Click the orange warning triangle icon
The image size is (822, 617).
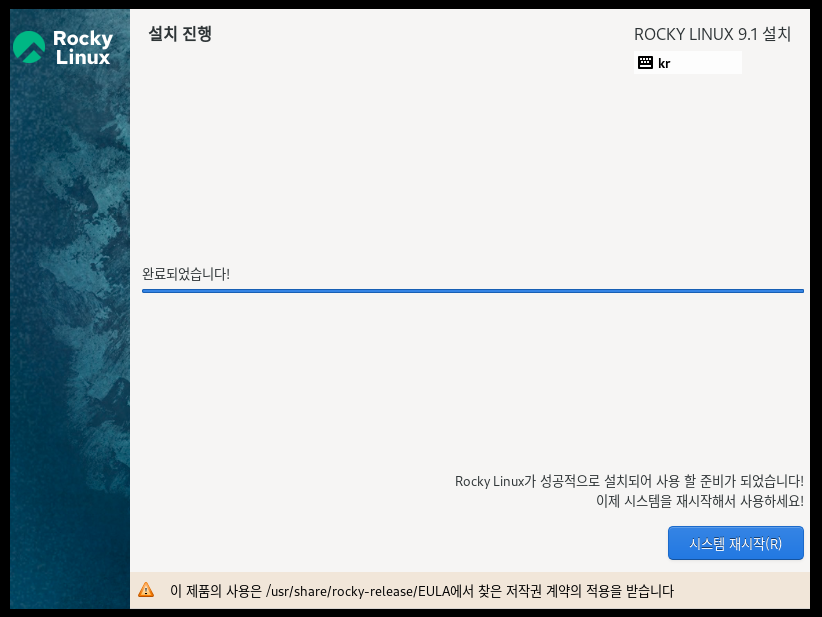(x=146, y=590)
